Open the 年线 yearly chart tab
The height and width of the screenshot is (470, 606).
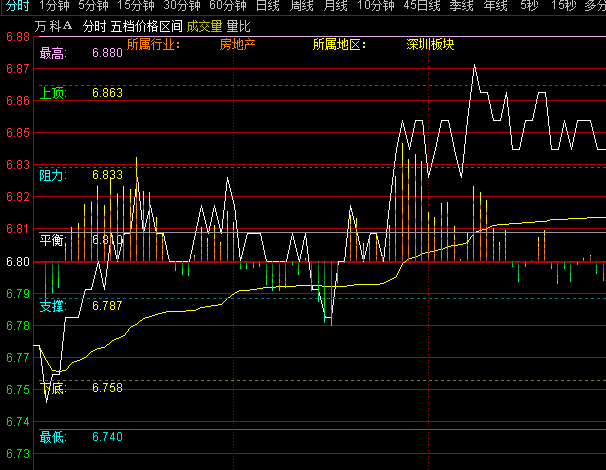tap(495, 6)
